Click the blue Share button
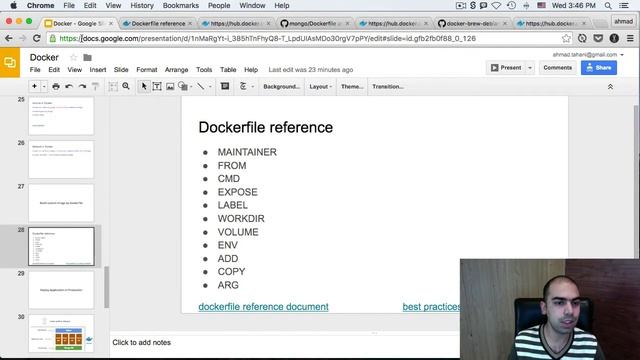 [599, 68]
